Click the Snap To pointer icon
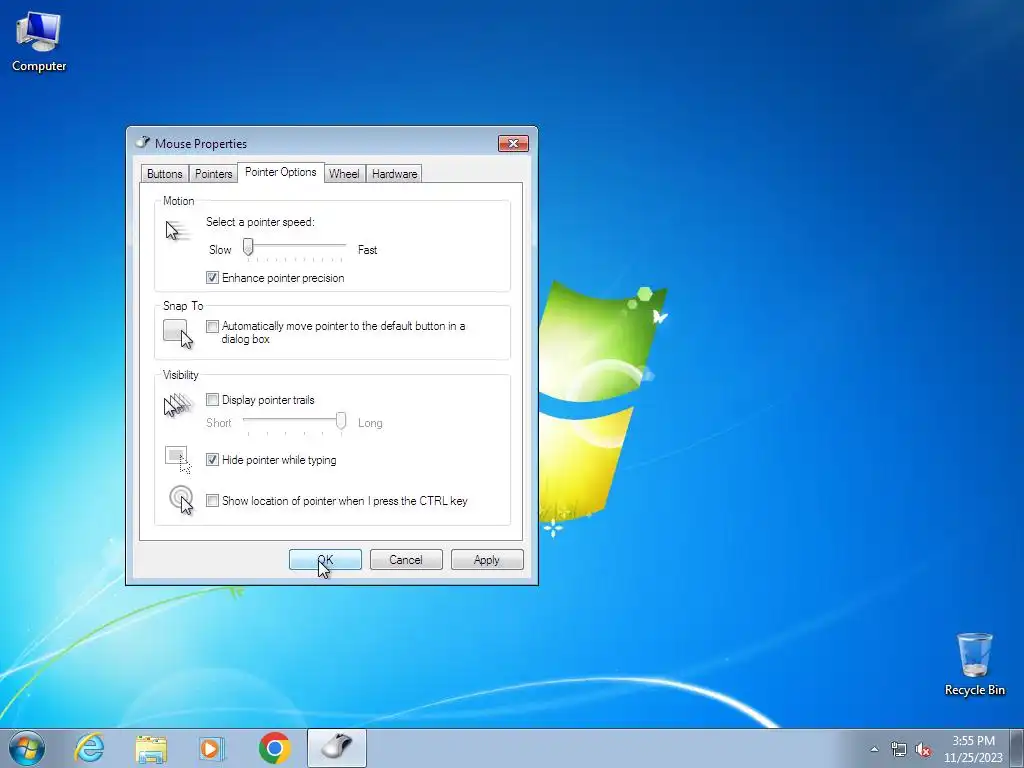The image size is (1024, 768). (178, 334)
